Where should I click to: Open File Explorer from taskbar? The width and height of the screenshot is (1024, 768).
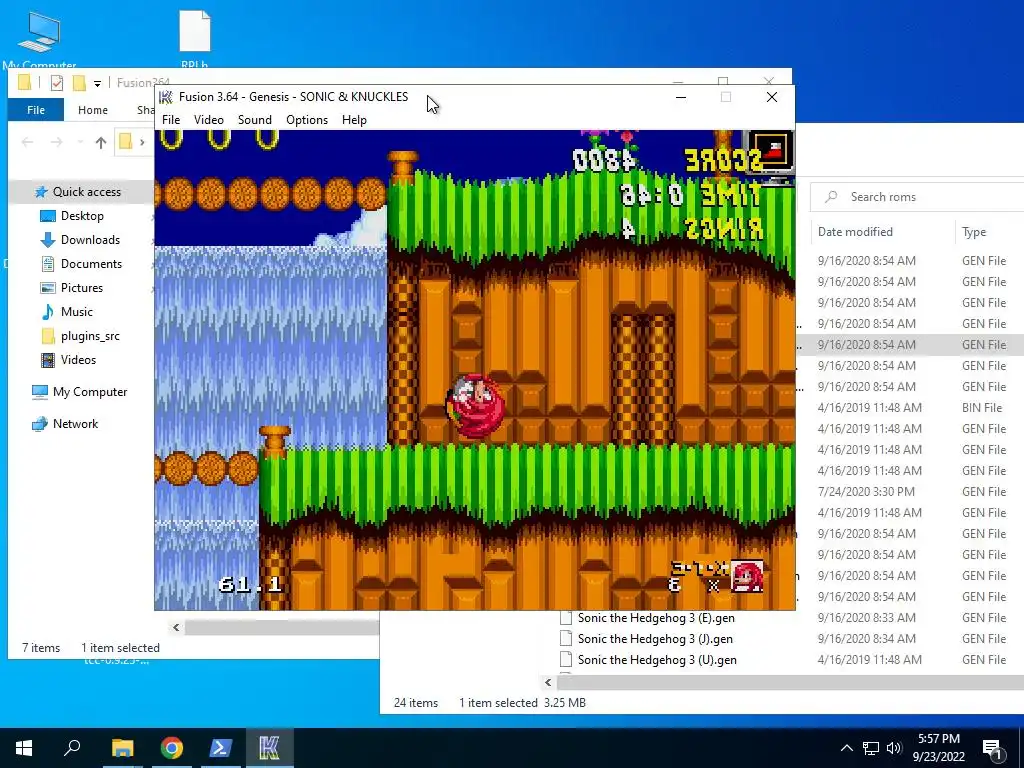click(x=122, y=748)
